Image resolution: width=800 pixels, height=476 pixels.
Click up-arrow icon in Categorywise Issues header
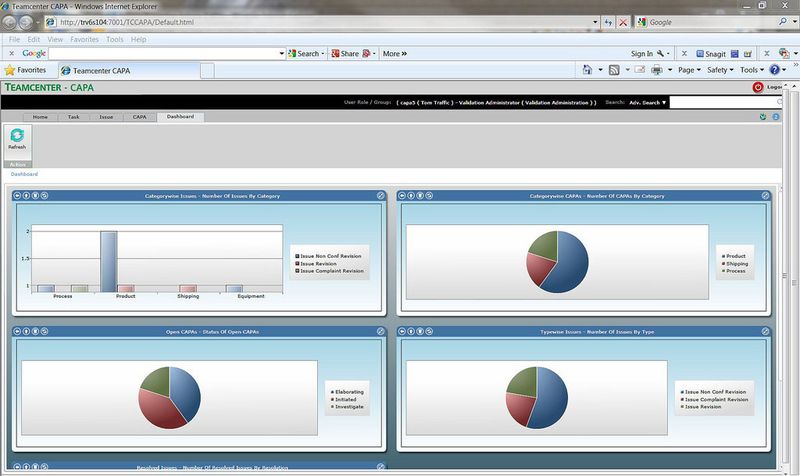click(26, 195)
